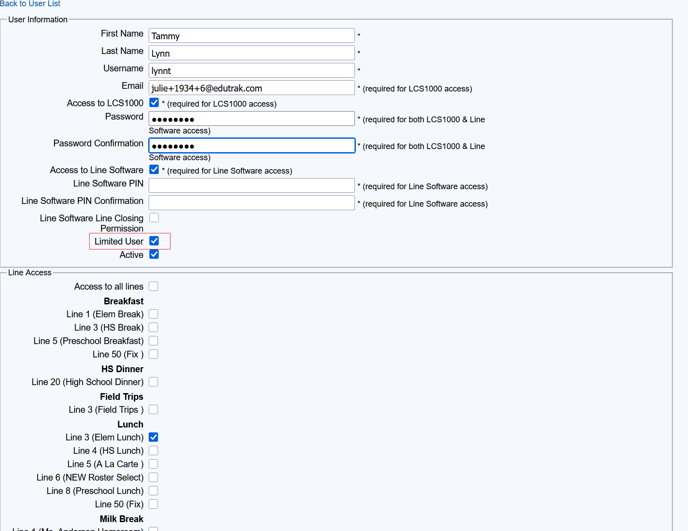Toggle the Active checkbox
The width and height of the screenshot is (688, 531).
[x=154, y=254]
